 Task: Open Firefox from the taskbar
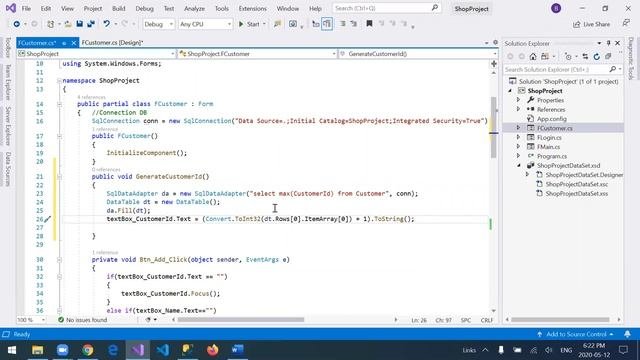tap(213, 350)
